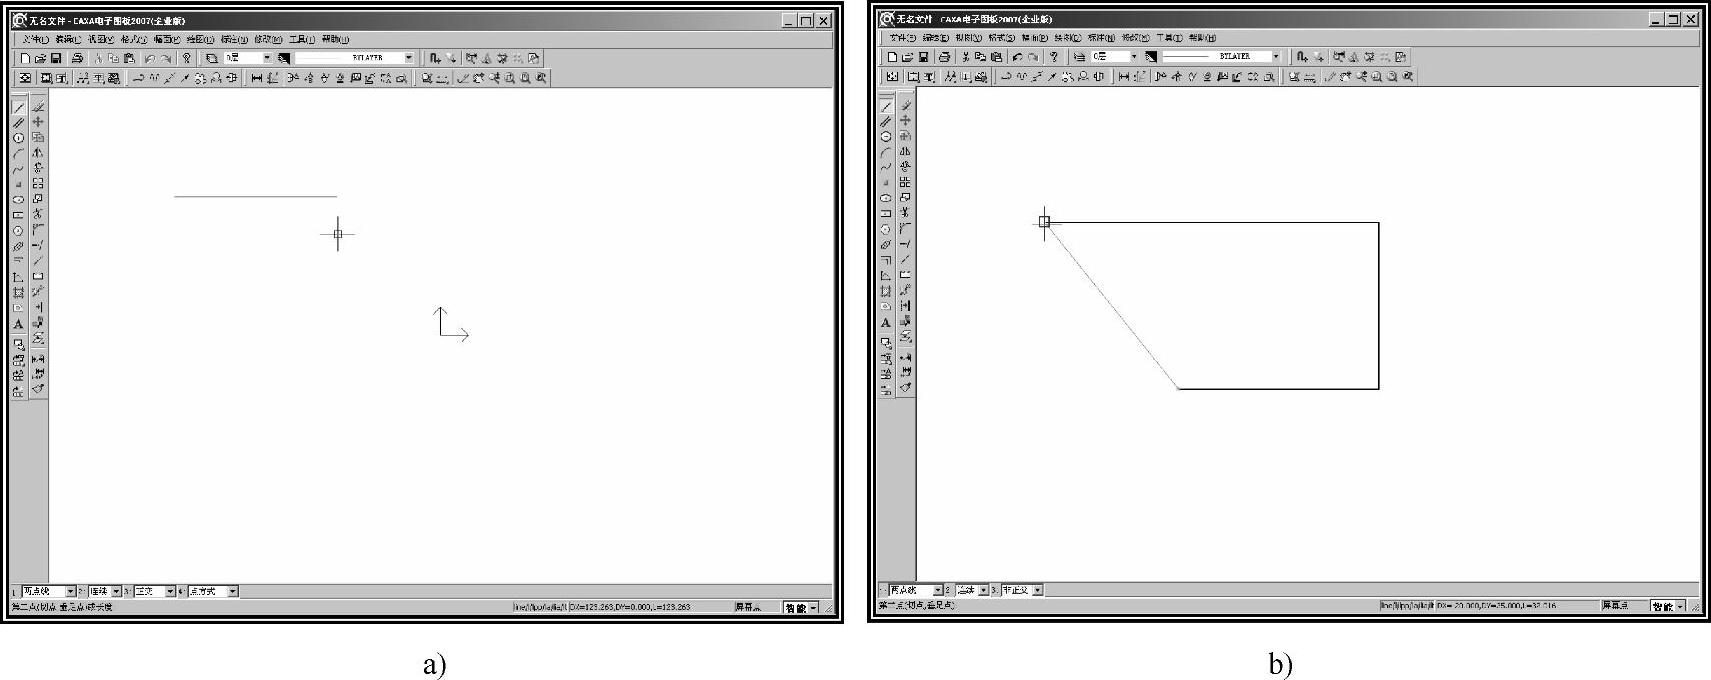
Task: Select the Move tool in right window
Action: pyautogui.click(x=905, y=120)
